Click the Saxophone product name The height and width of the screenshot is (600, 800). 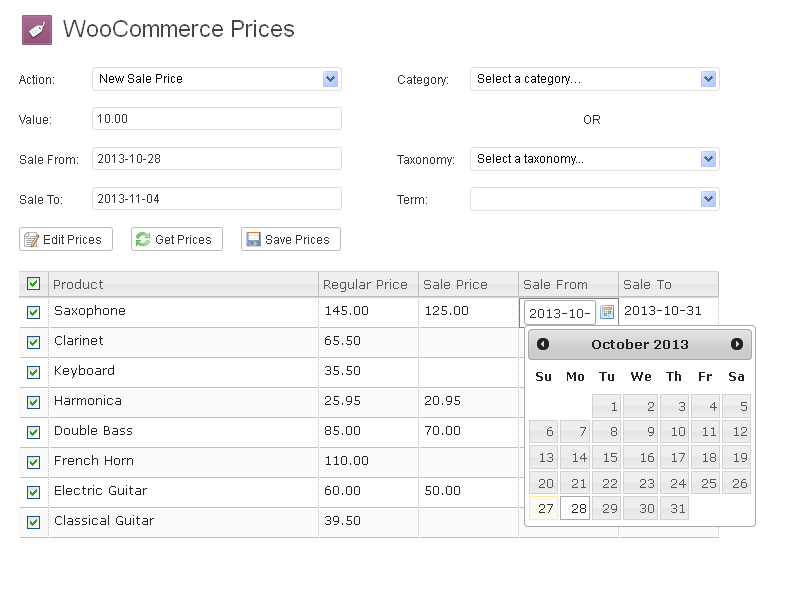click(x=90, y=311)
